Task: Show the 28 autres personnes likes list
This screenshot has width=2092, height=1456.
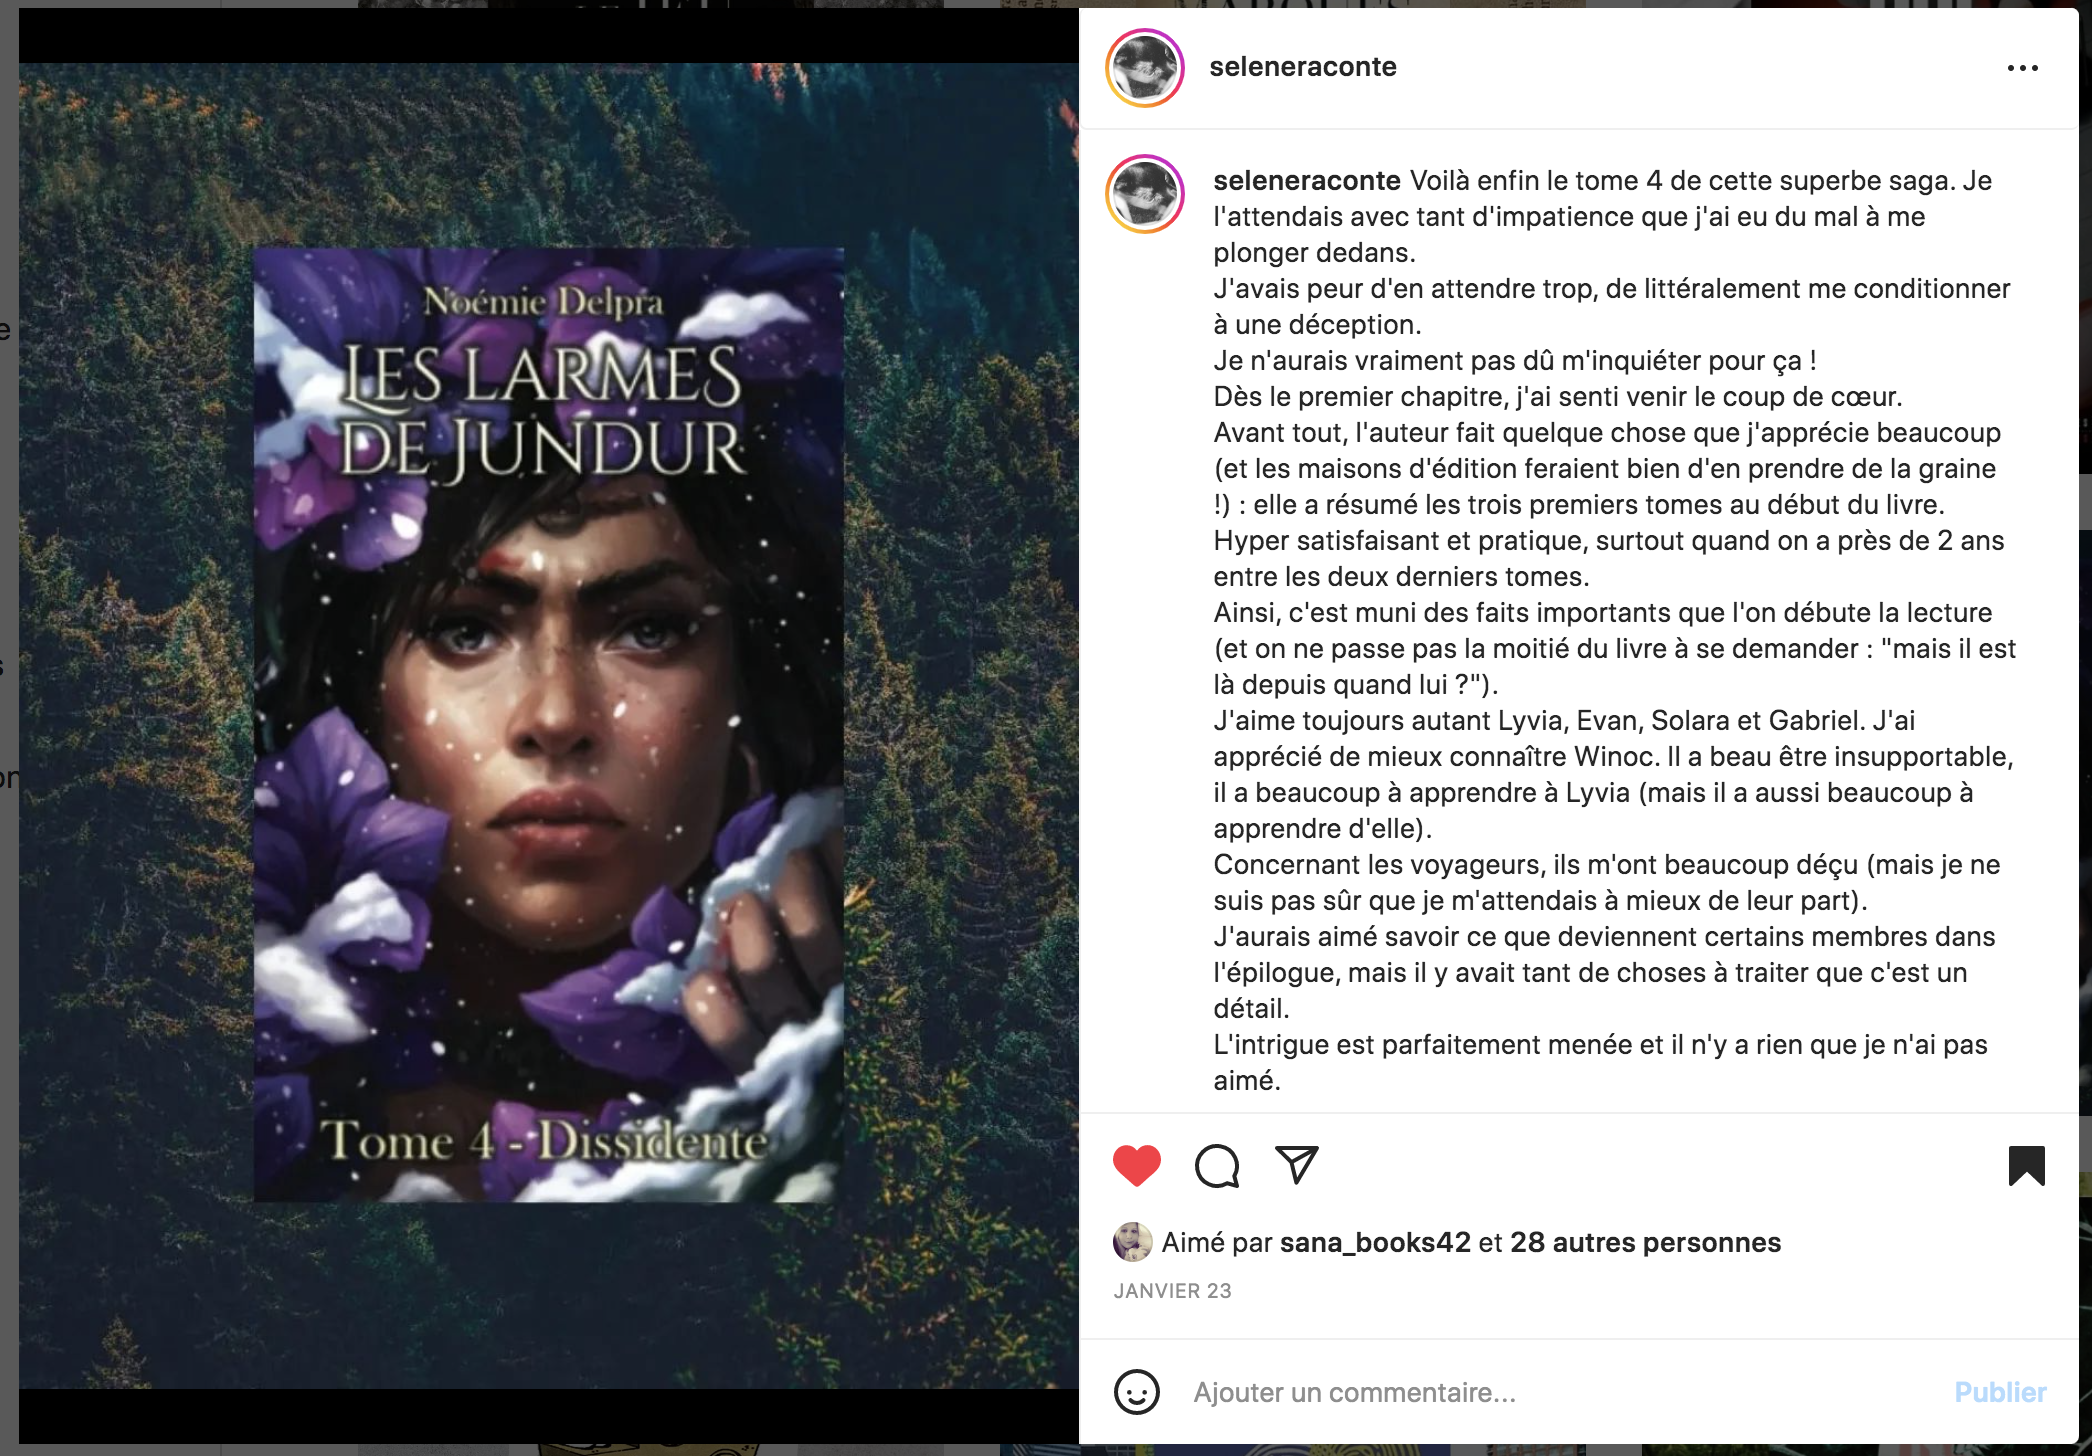Action: (1645, 1243)
